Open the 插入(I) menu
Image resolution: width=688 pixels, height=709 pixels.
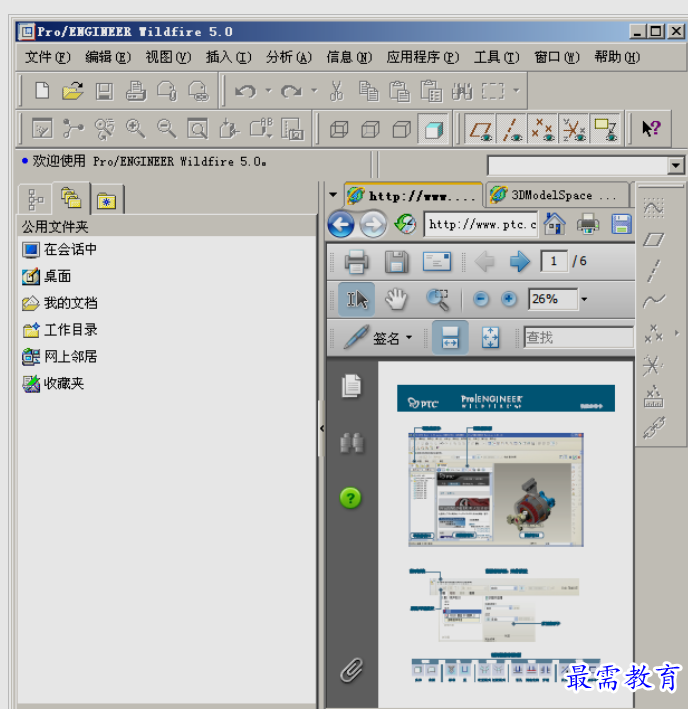(228, 57)
